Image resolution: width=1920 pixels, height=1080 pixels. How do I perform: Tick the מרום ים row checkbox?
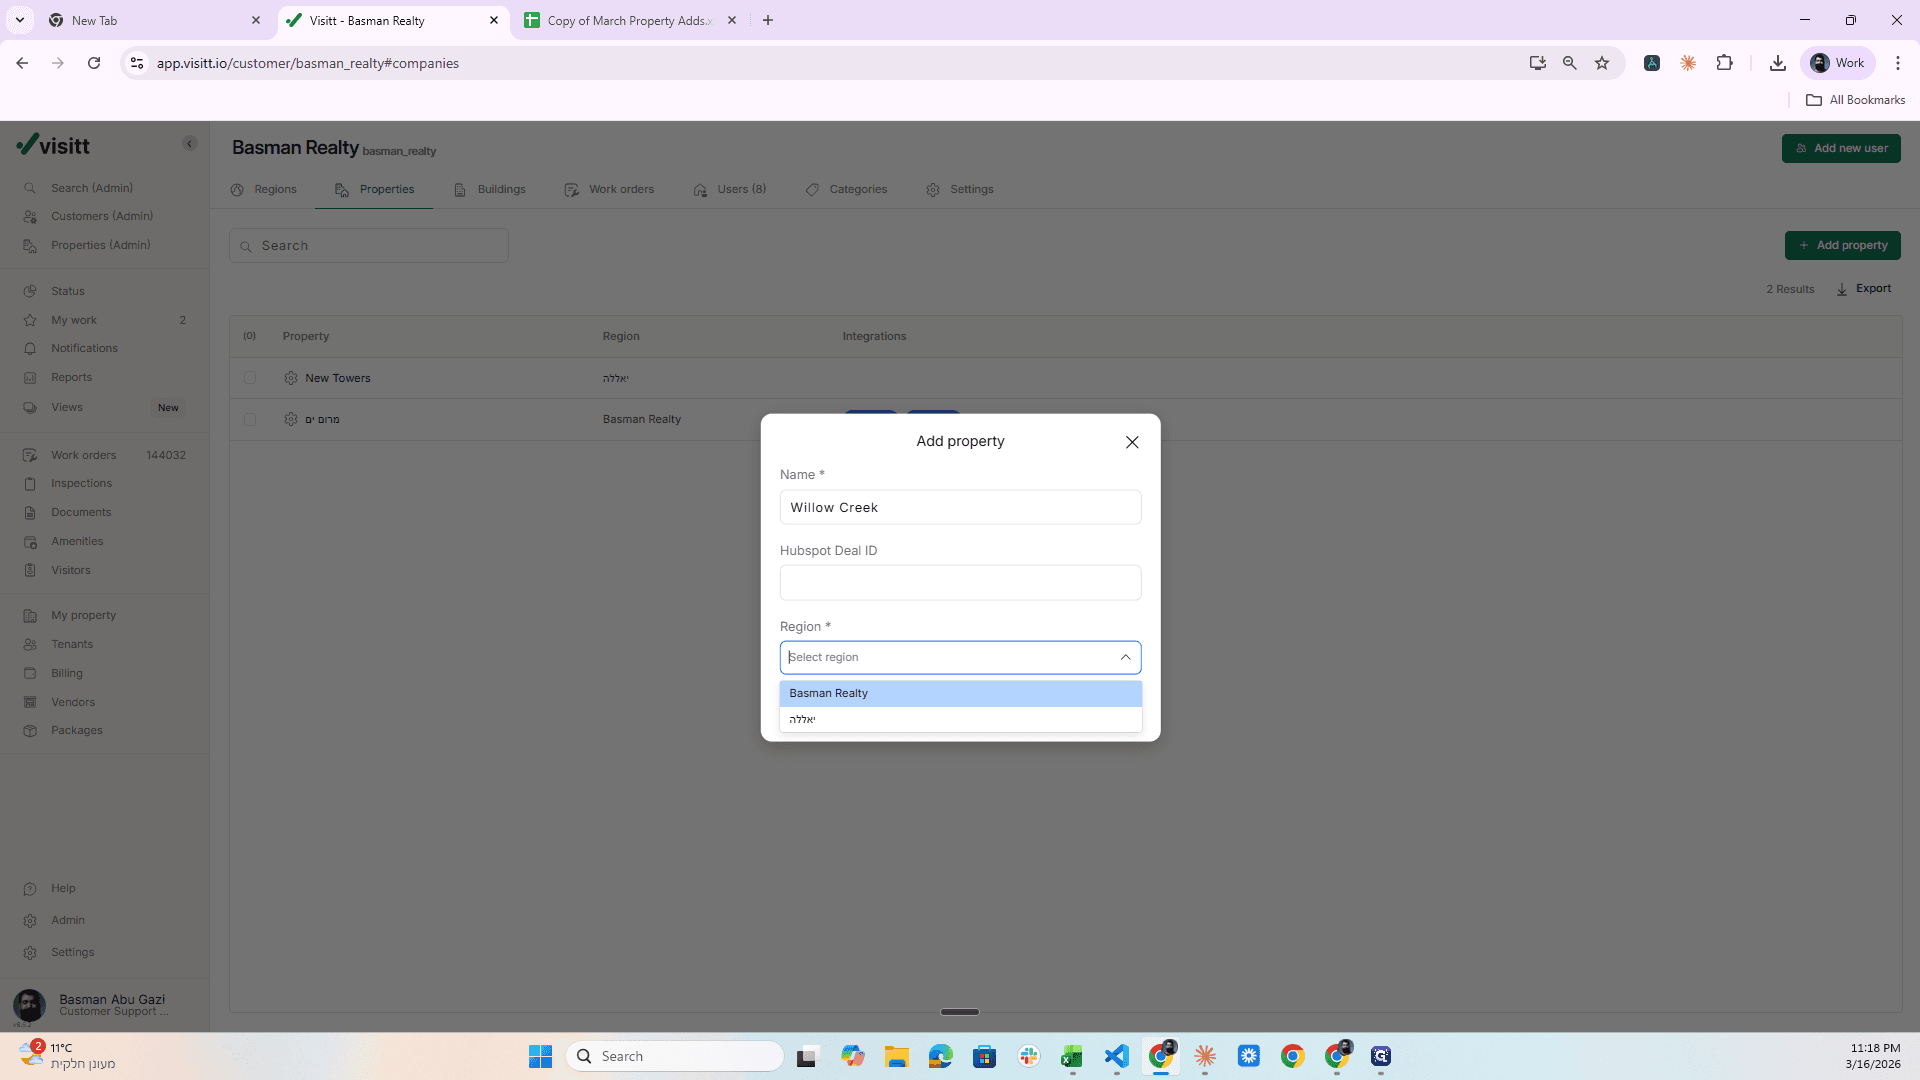(250, 420)
